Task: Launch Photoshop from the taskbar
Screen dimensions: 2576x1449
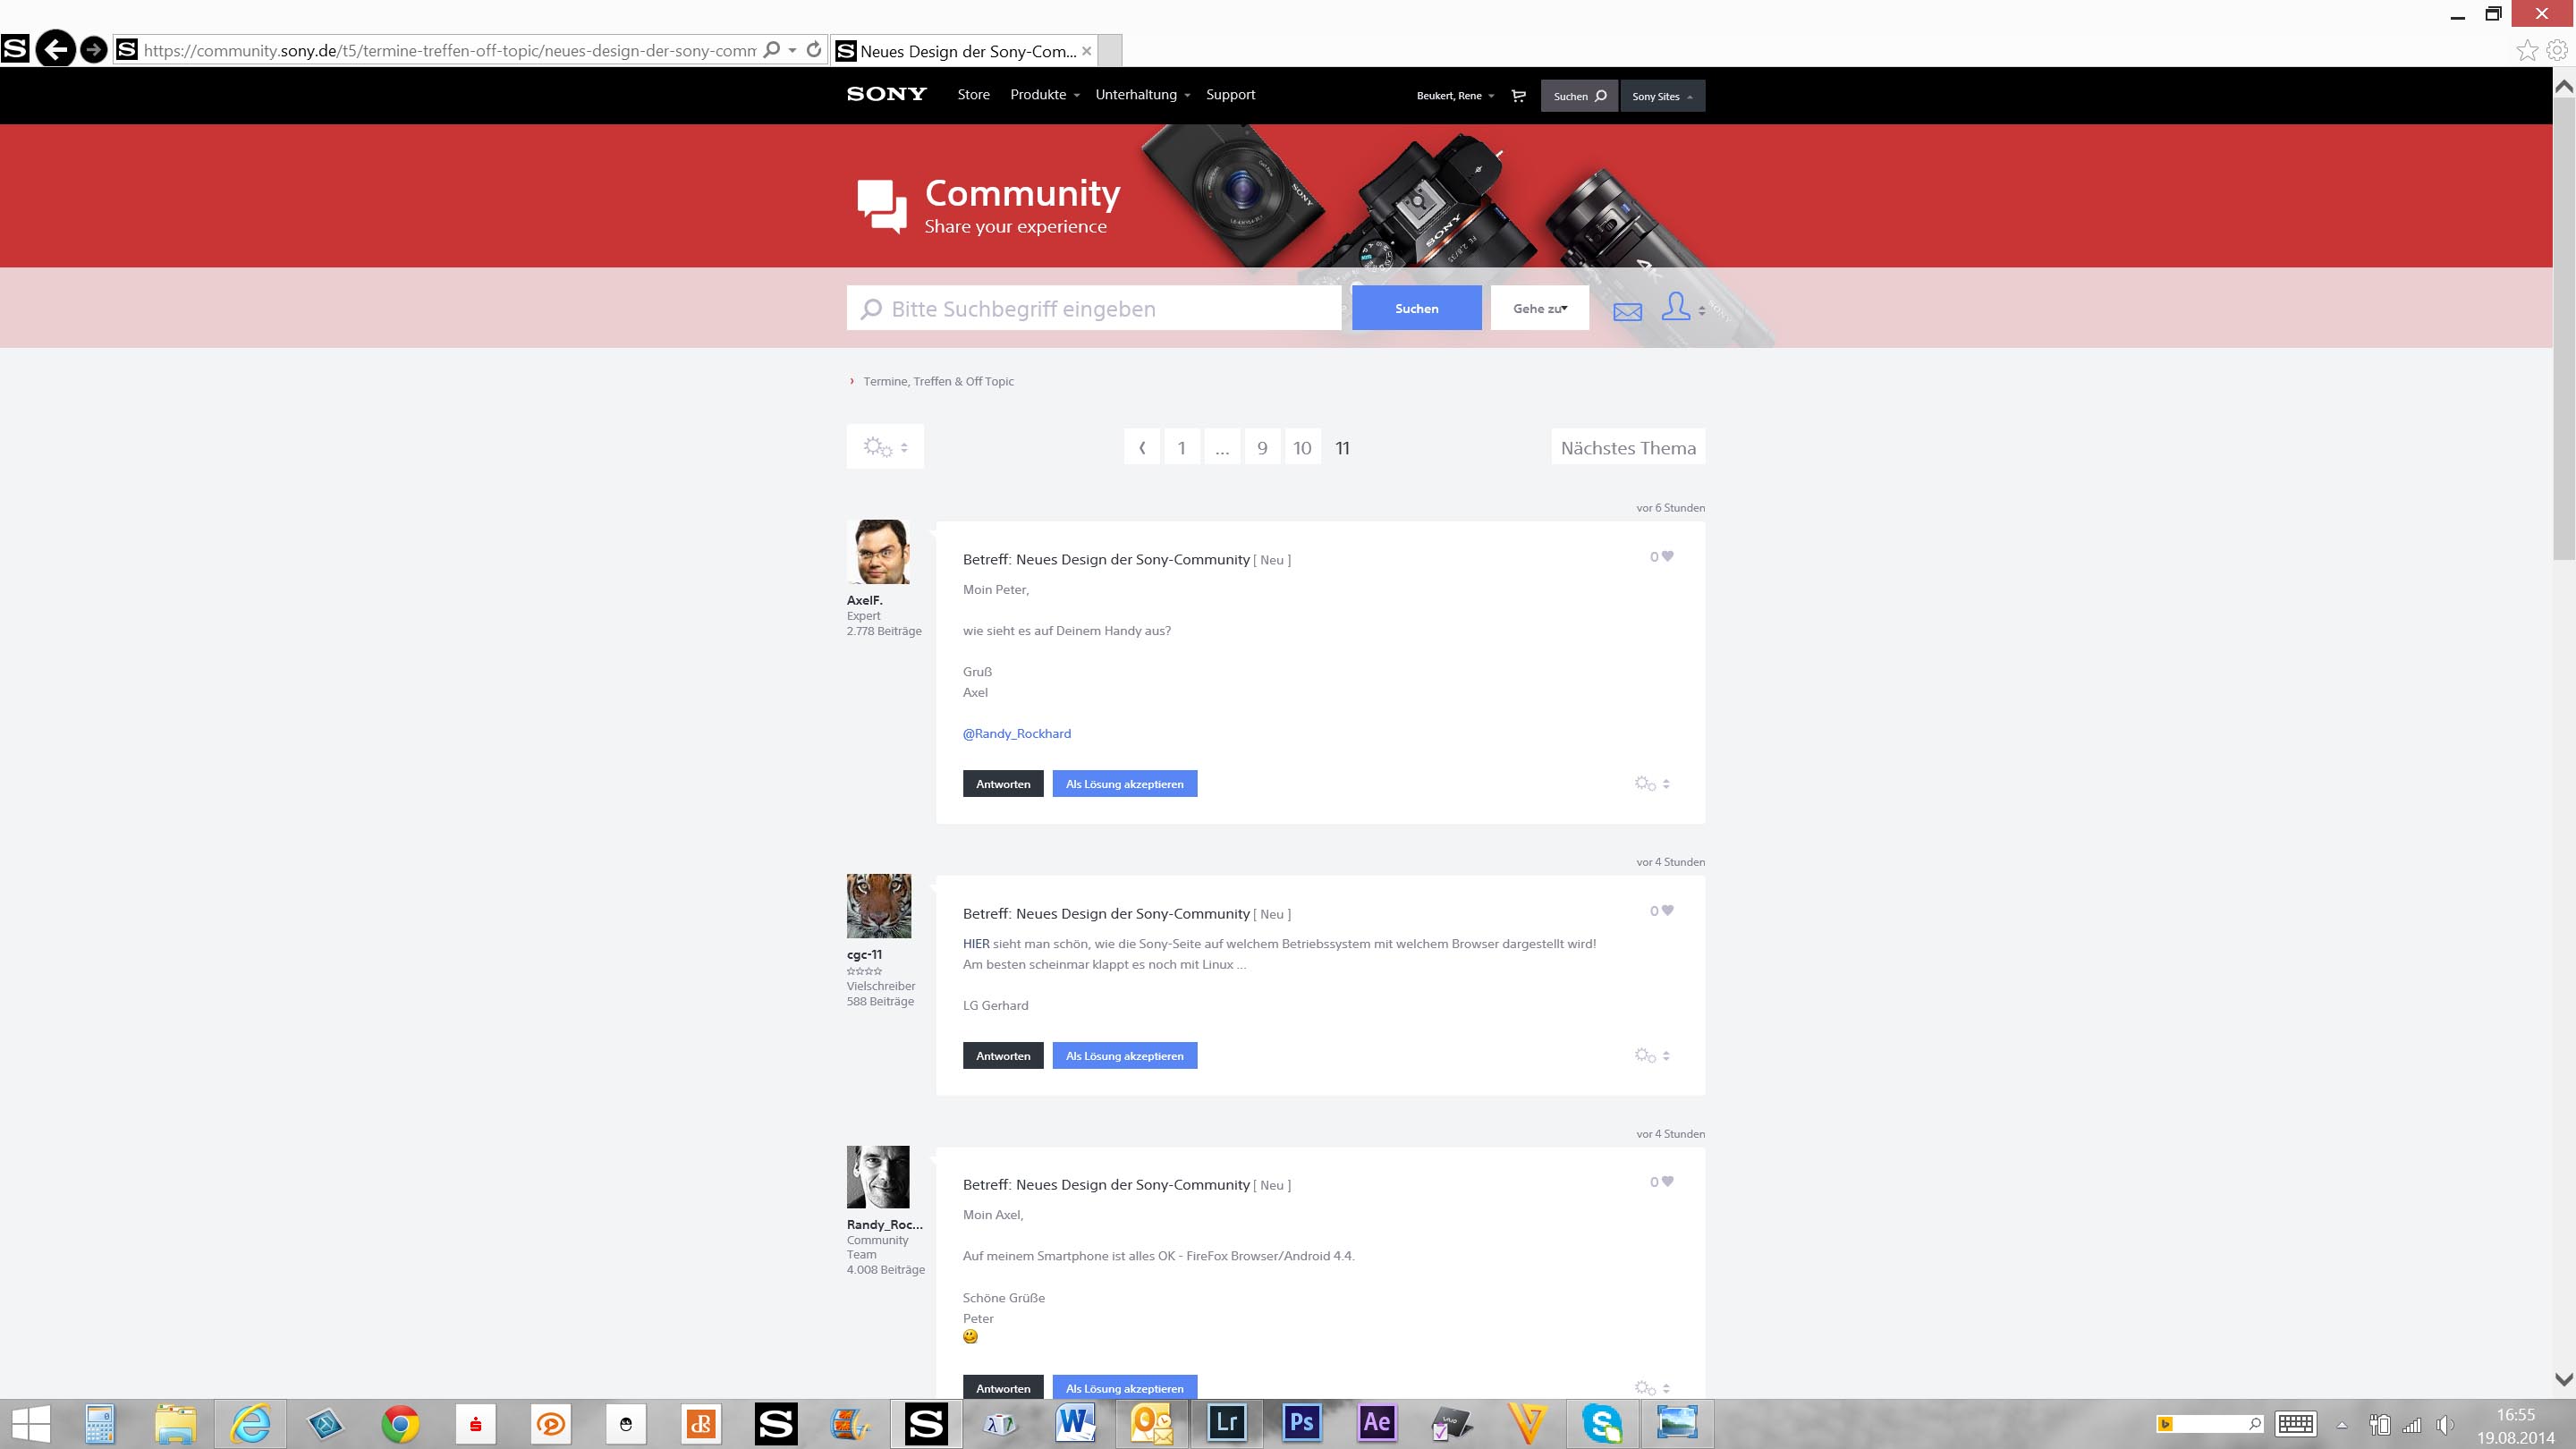Action: (1301, 1423)
